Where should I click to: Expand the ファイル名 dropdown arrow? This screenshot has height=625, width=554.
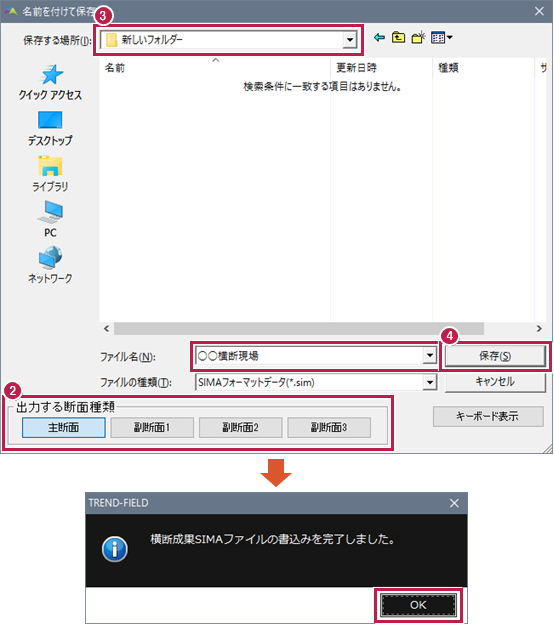click(429, 356)
